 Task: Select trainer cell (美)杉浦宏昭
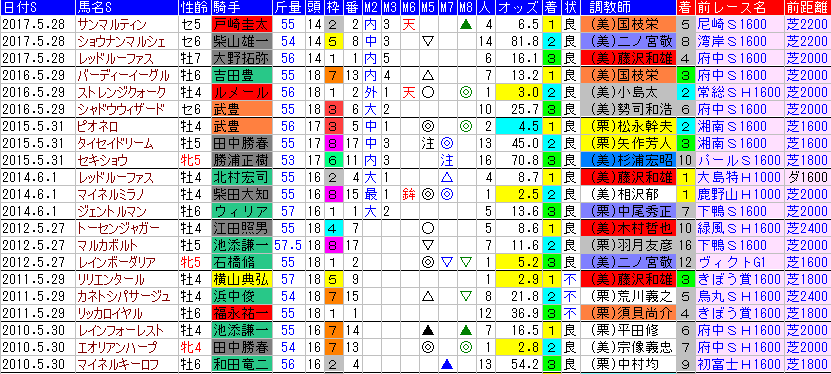pos(629,160)
